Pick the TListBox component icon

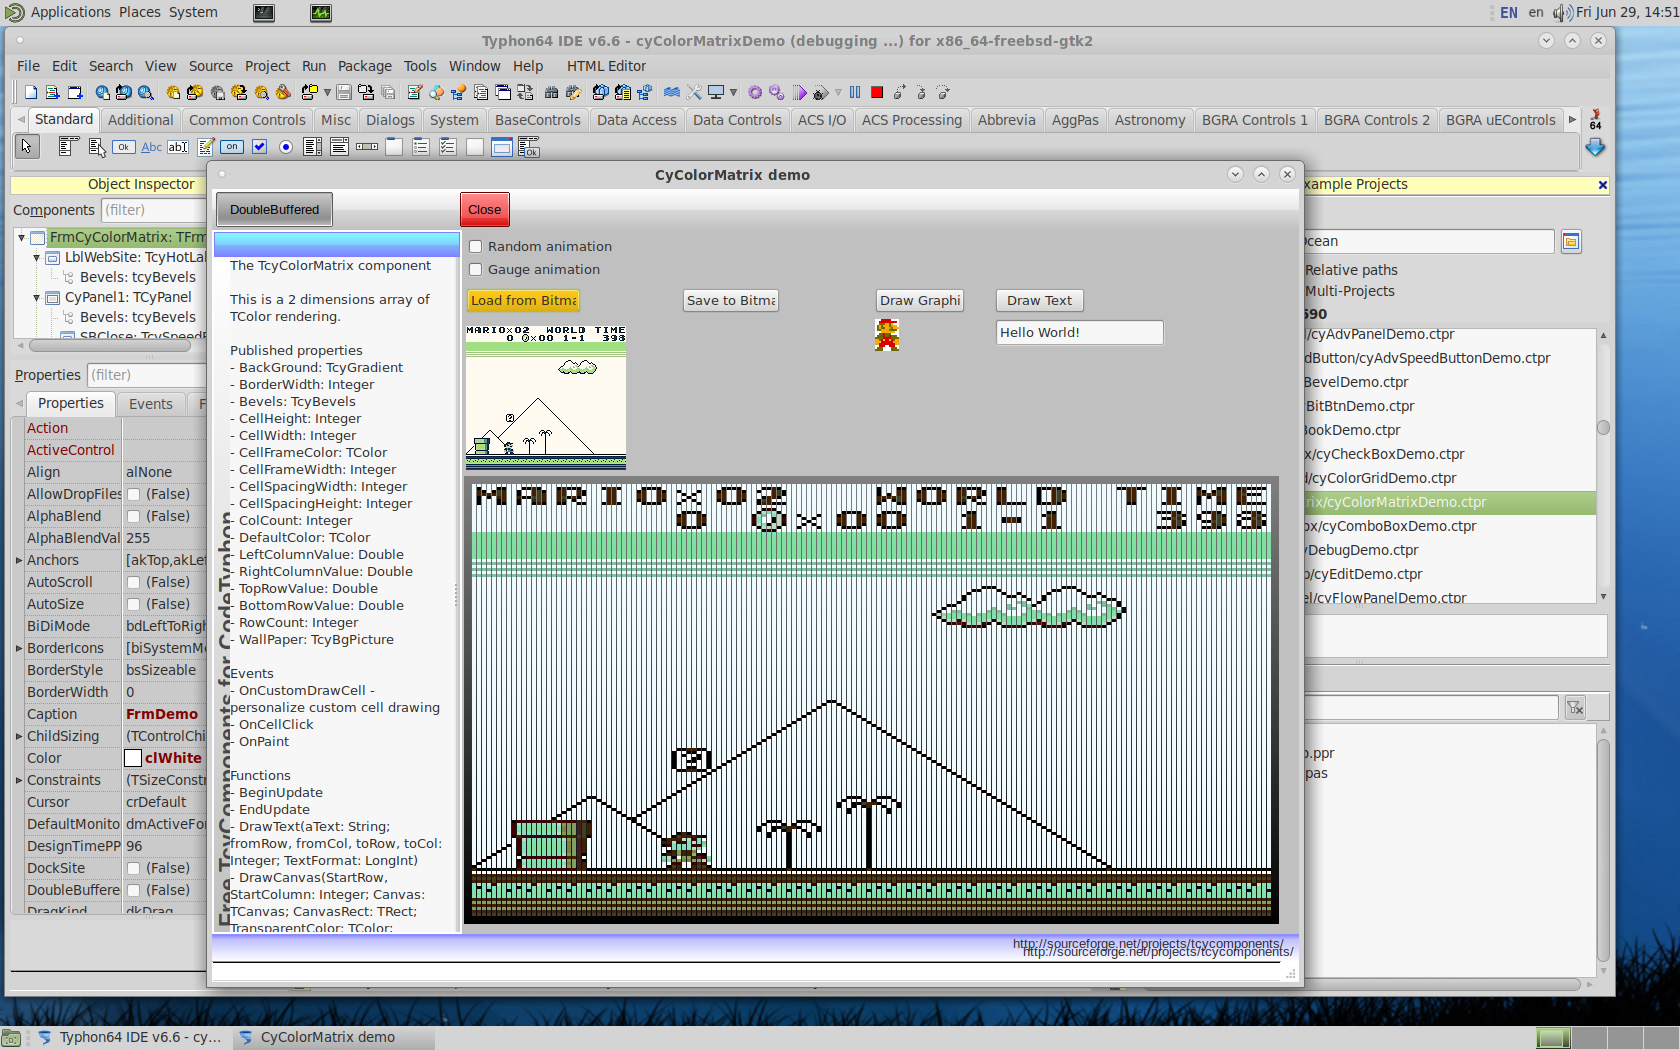313,147
